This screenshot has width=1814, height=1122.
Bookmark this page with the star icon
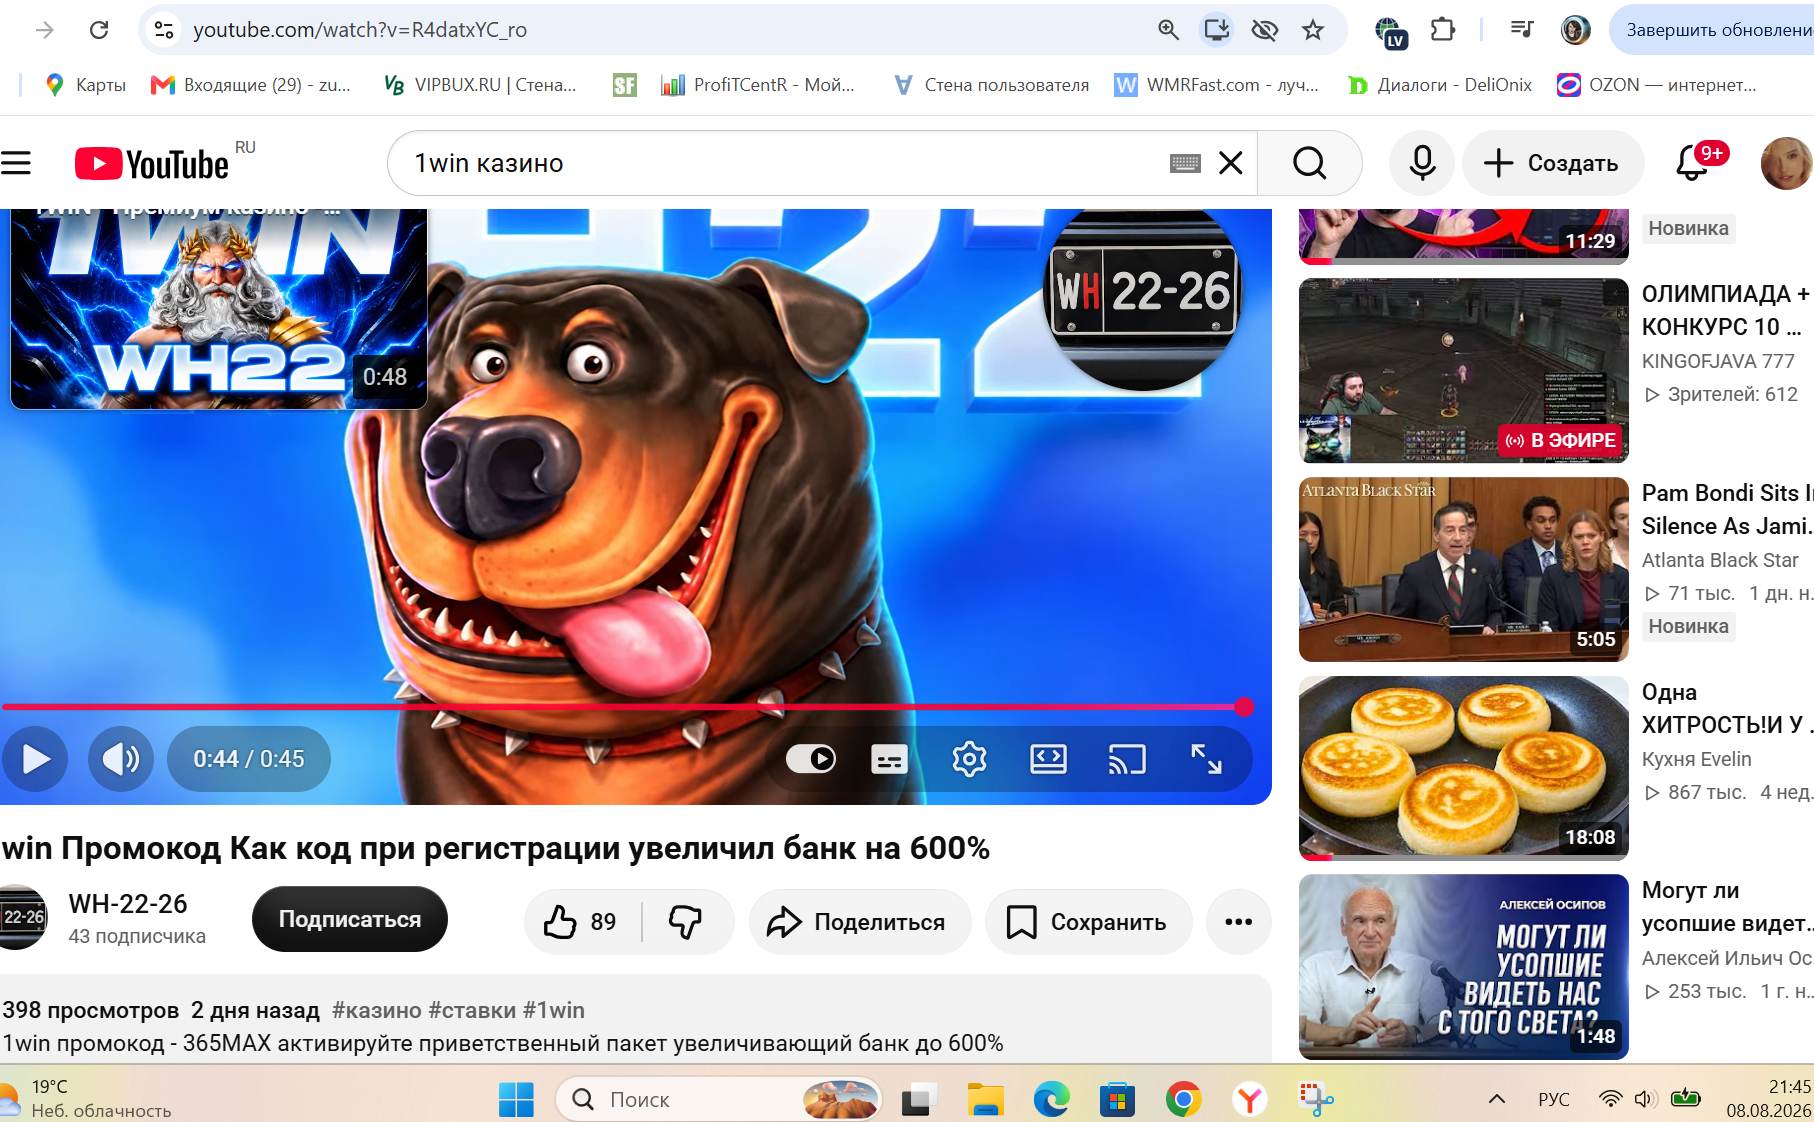point(1313,30)
